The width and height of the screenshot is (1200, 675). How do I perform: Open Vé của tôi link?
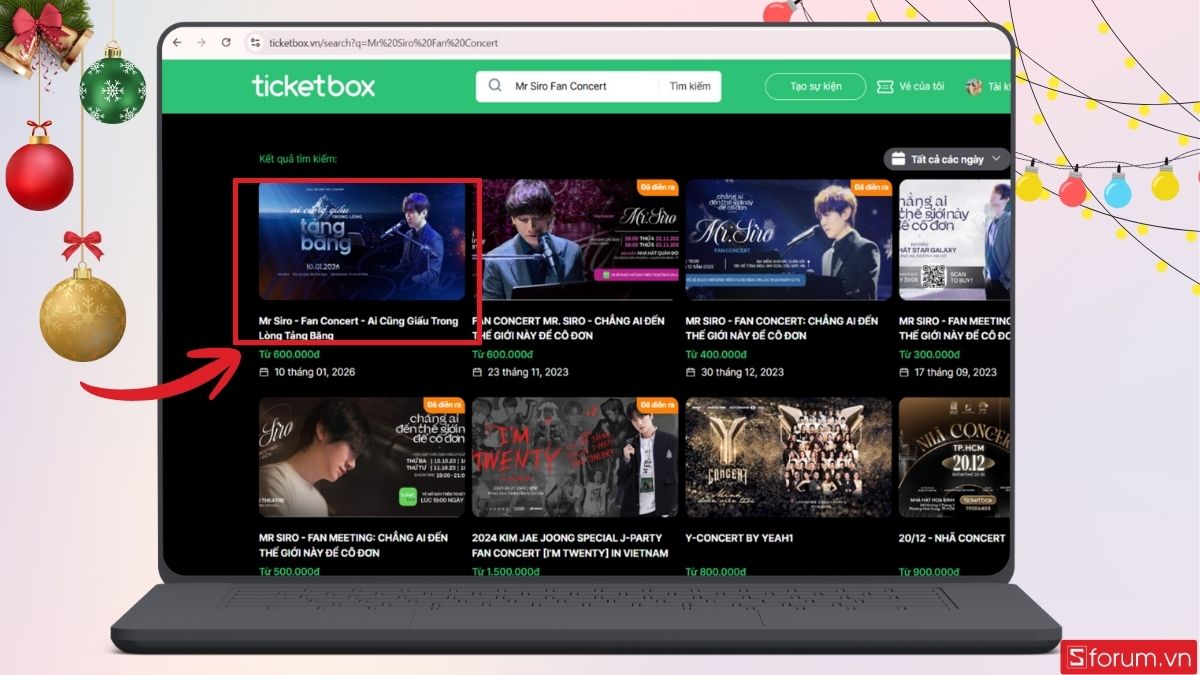921,86
